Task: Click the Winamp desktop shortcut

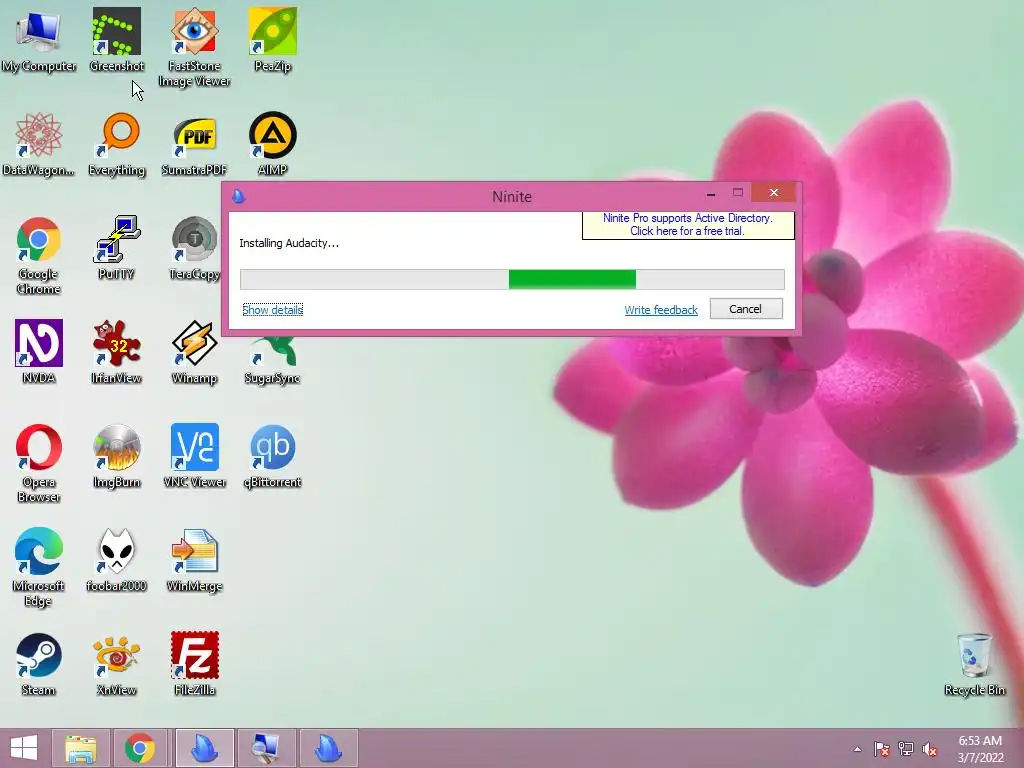Action: coord(194,353)
